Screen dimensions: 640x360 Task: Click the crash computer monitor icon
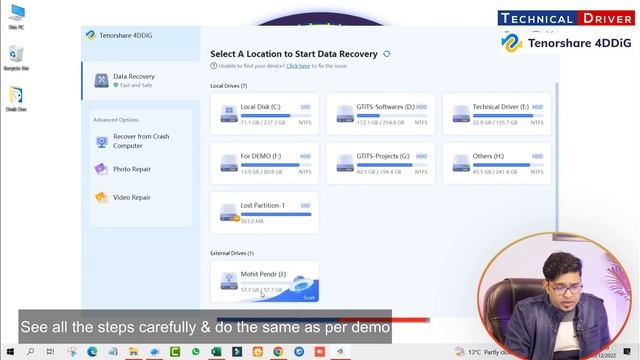click(x=101, y=141)
